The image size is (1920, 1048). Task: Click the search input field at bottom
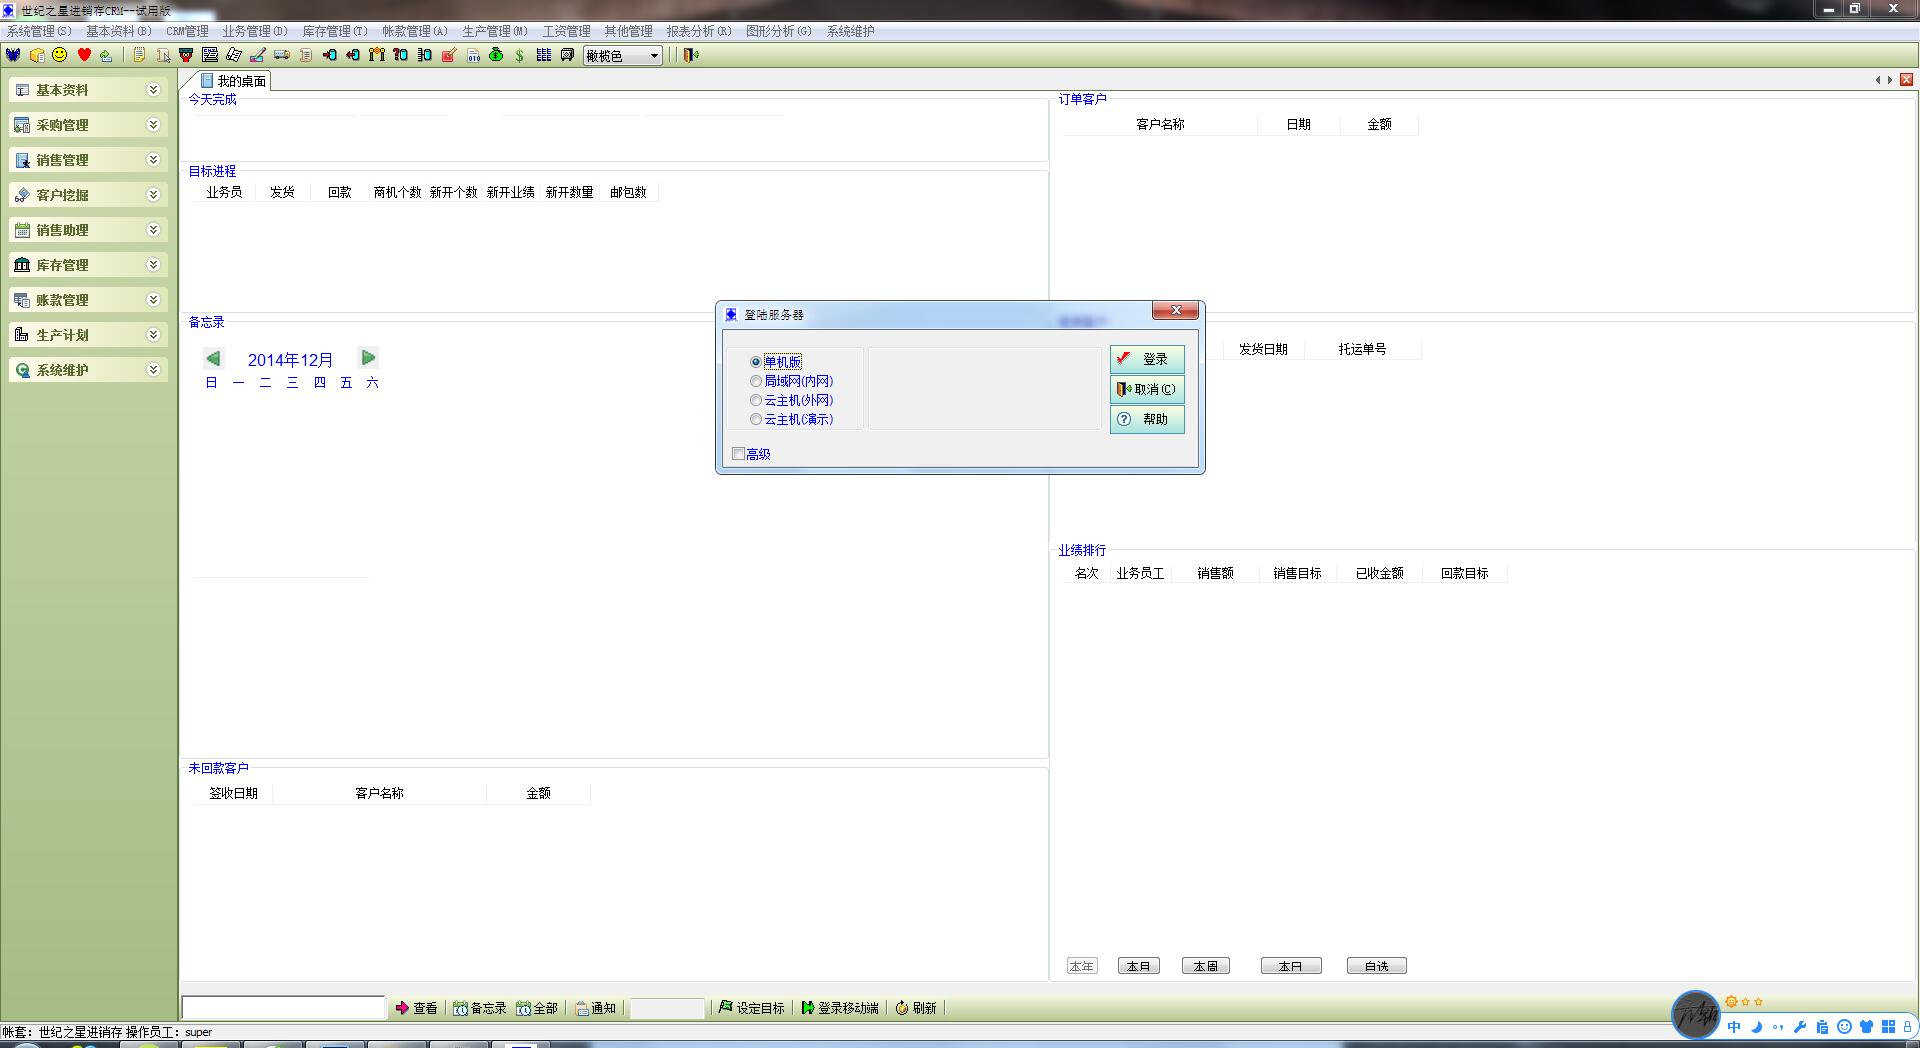point(283,1007)
